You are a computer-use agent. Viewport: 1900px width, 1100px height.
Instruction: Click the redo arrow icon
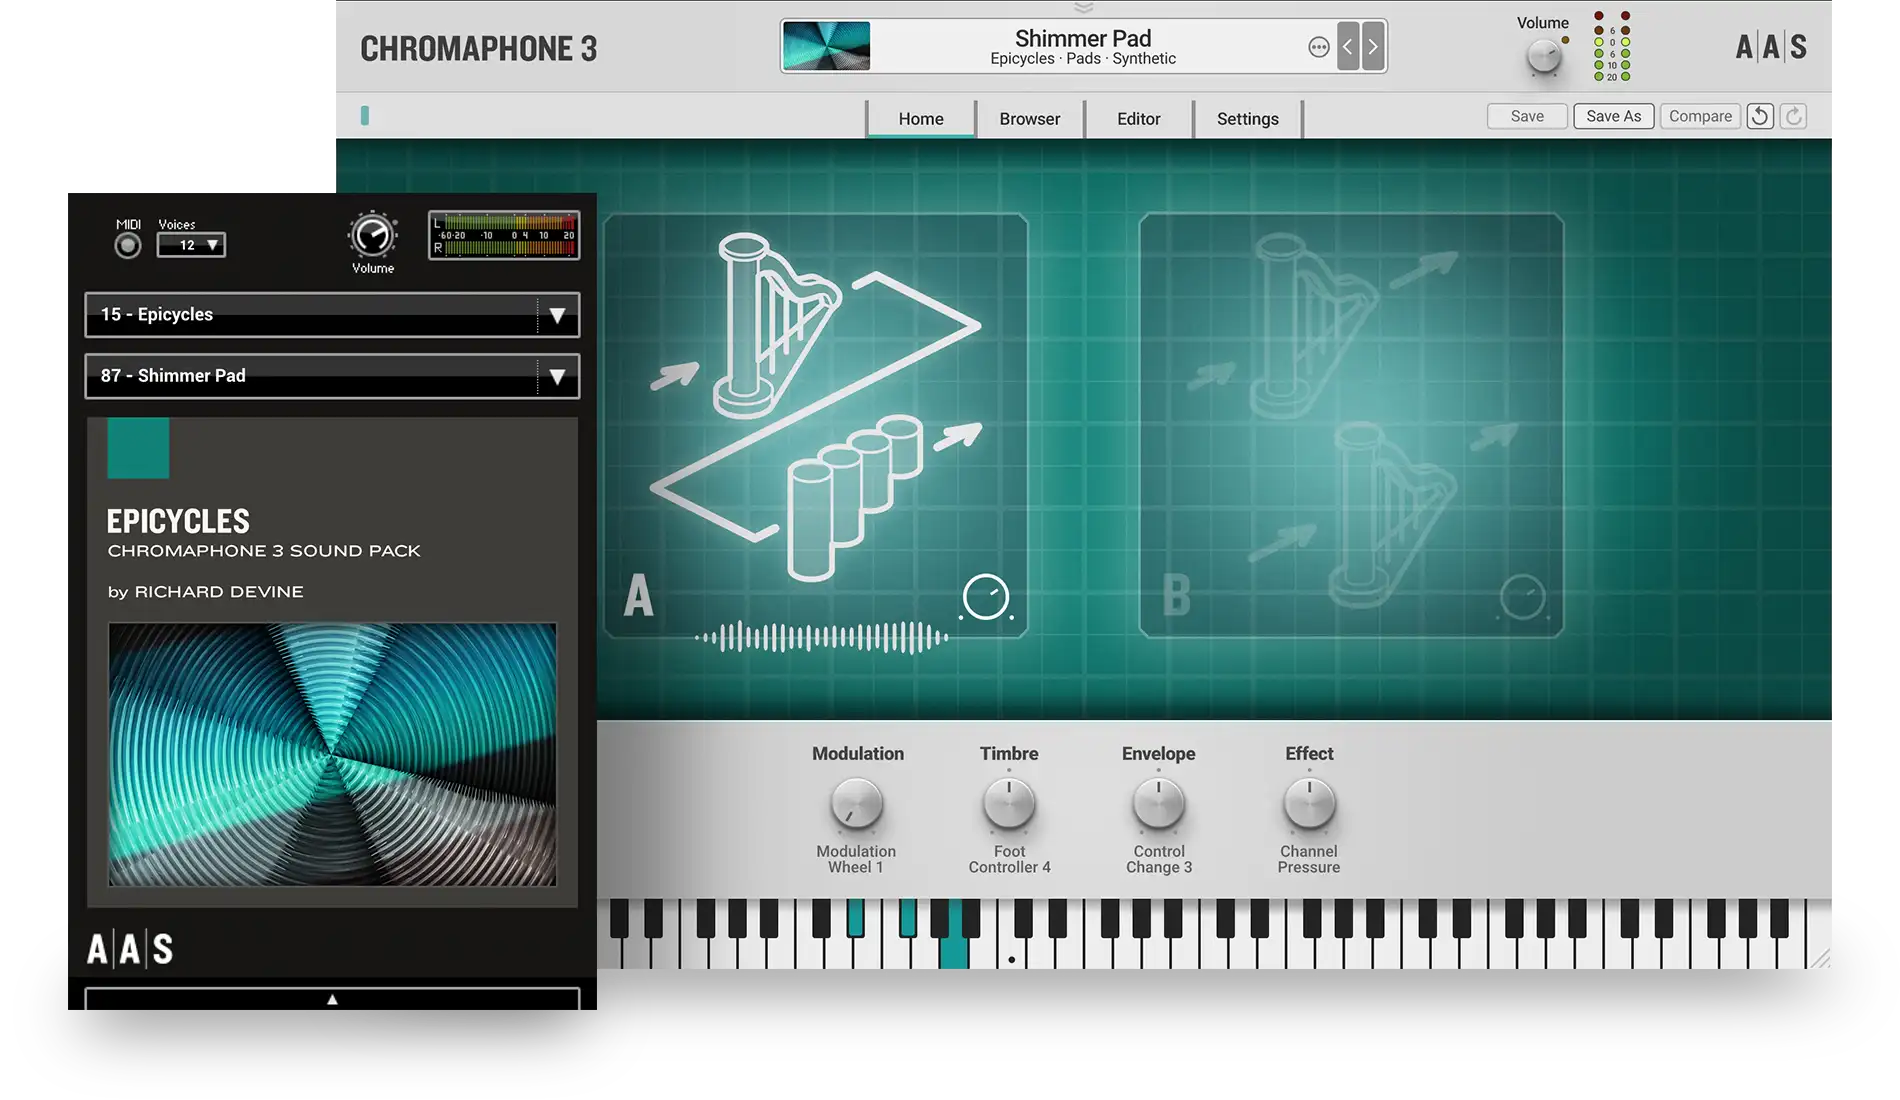(x=1794, y=116)
